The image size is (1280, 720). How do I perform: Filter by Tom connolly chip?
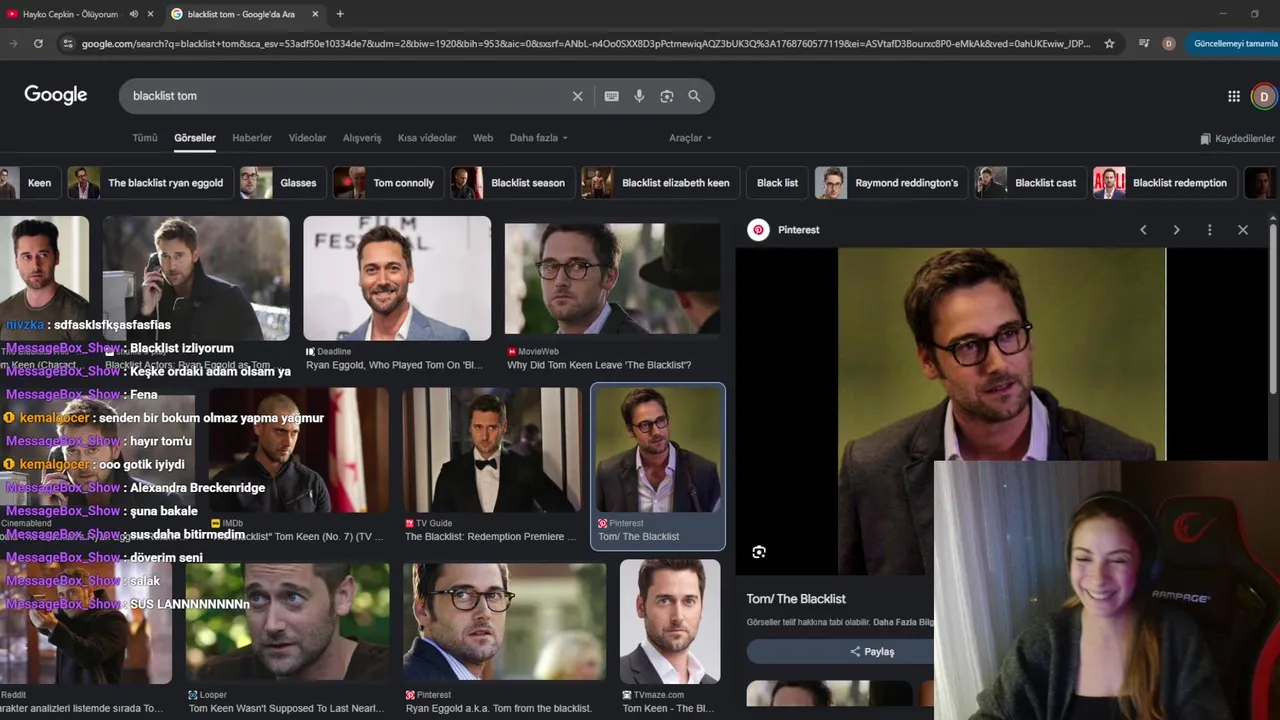coord(387,183)
